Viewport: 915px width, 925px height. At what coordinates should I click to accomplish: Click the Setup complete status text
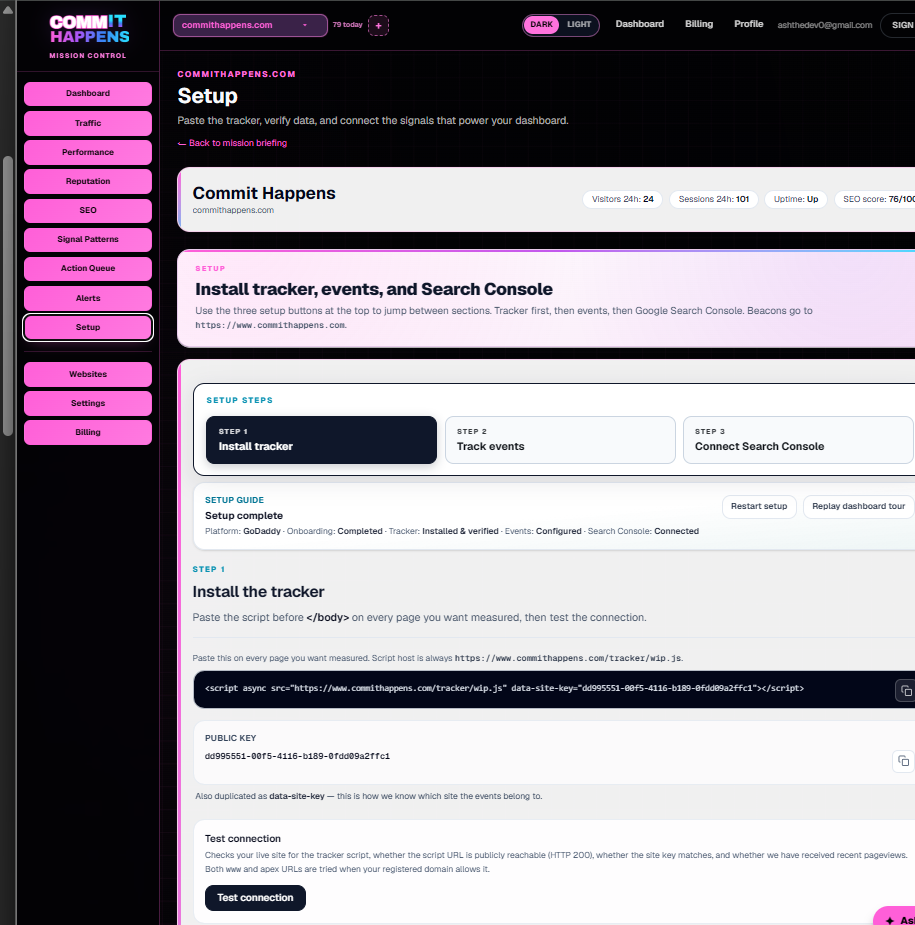(x=244, y=516)
